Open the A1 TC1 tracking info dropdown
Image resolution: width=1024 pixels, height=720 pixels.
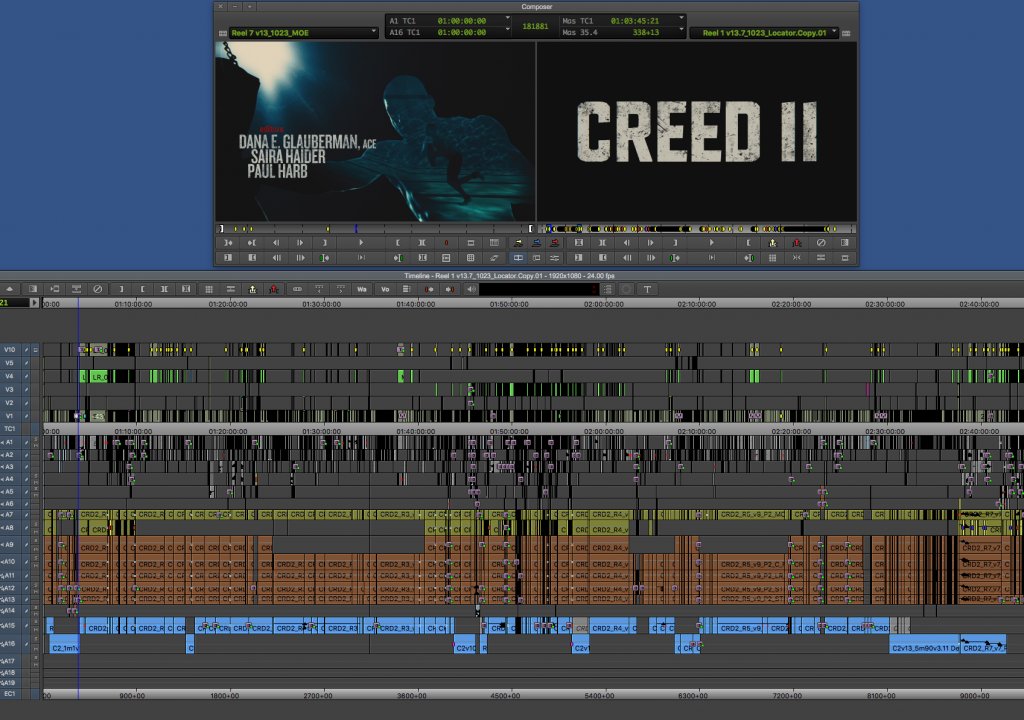coord(507,19)
